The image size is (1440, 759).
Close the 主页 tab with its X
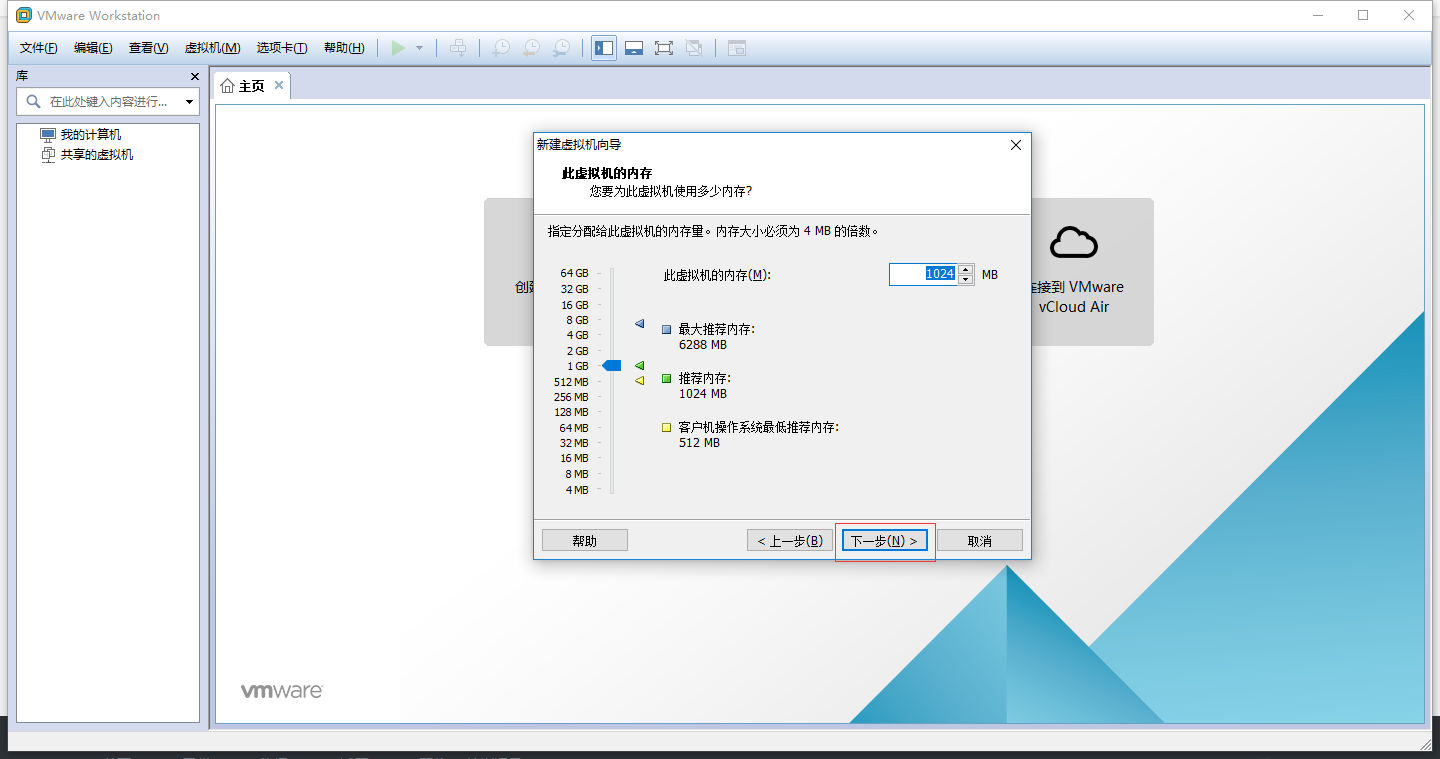[279, 85]
